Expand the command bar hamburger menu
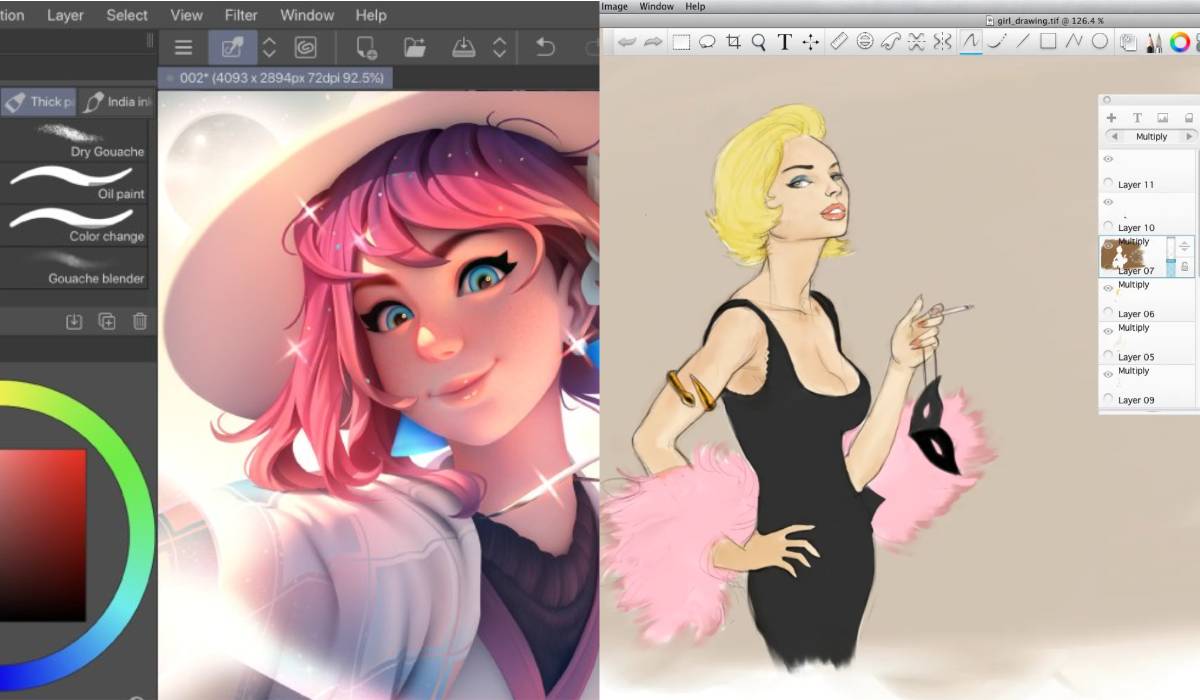Screen dimensions: 1200x700 tap(183, 47)
